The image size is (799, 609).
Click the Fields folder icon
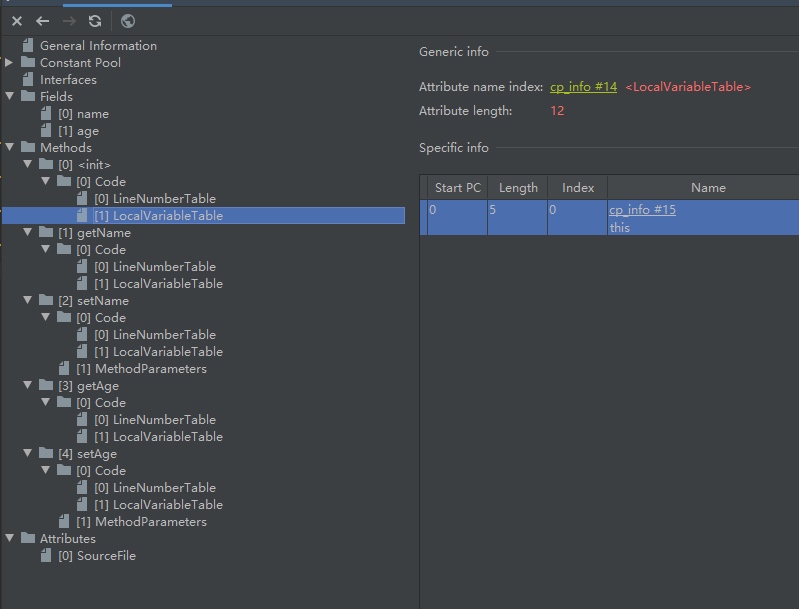click(x=28, y=96)
